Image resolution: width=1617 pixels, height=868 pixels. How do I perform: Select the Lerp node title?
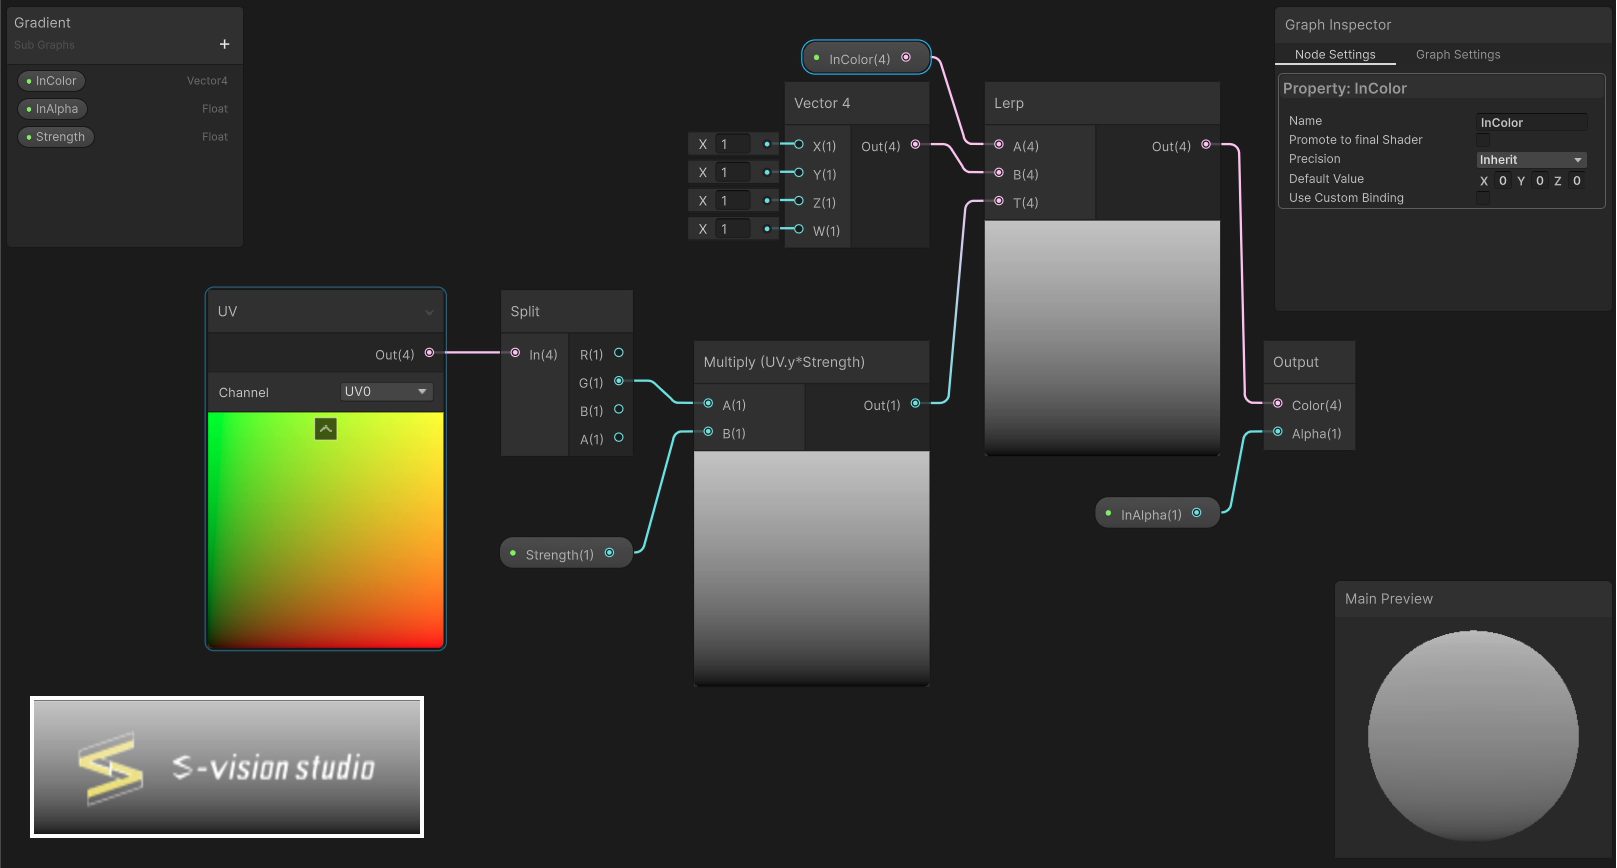pyautogui.click(x=1009, y=103)
